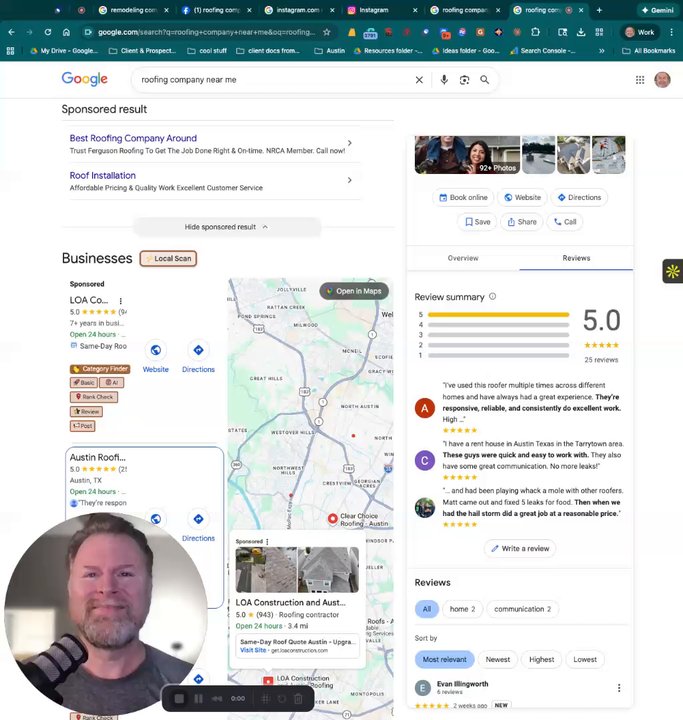The image size is (683, 720).
Task: Click the yellow asterisk side extension button
Action: coord(672,271)
